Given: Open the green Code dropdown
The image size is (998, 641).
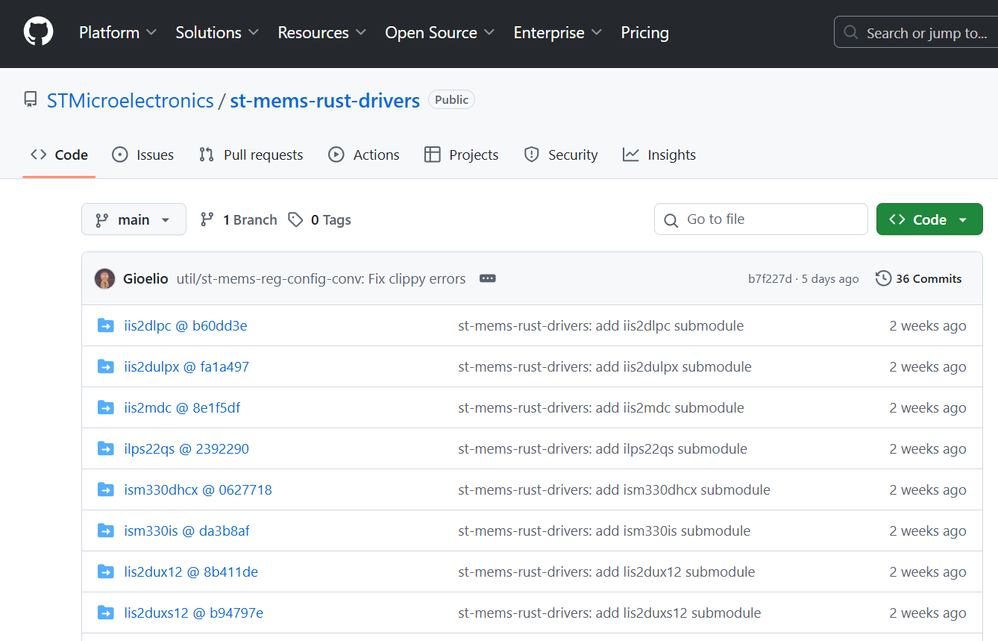Looking at the screenshot, I should pos(928,219).
